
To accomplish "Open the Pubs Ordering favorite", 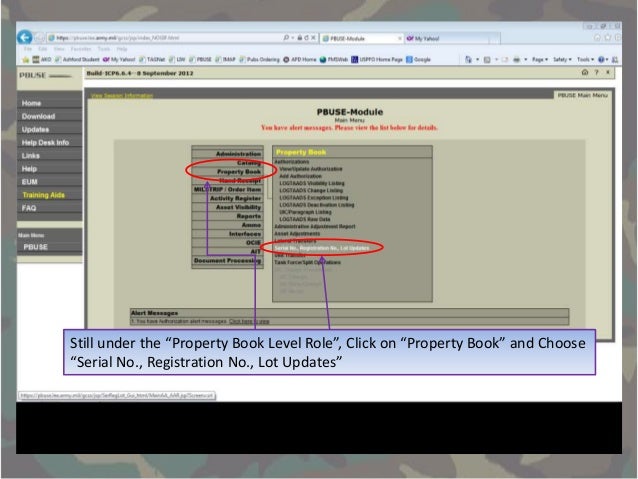I will pyautogui.click(x=260, y=59).
